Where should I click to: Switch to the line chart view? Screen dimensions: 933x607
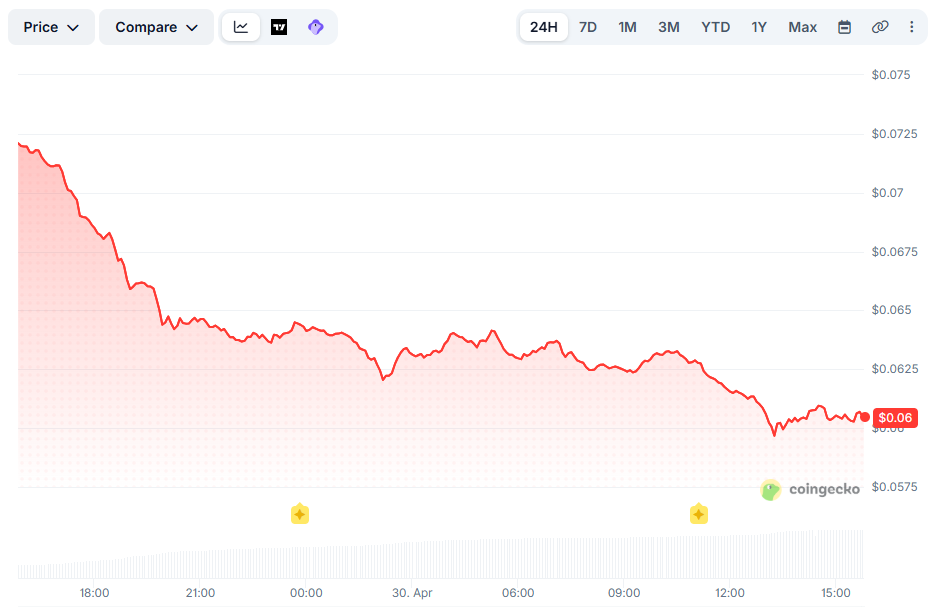[x=241, y=27]
